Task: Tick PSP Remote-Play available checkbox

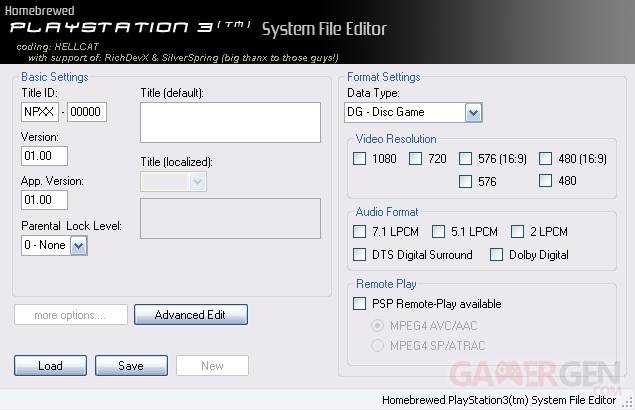Action: [x=359, y=304]
